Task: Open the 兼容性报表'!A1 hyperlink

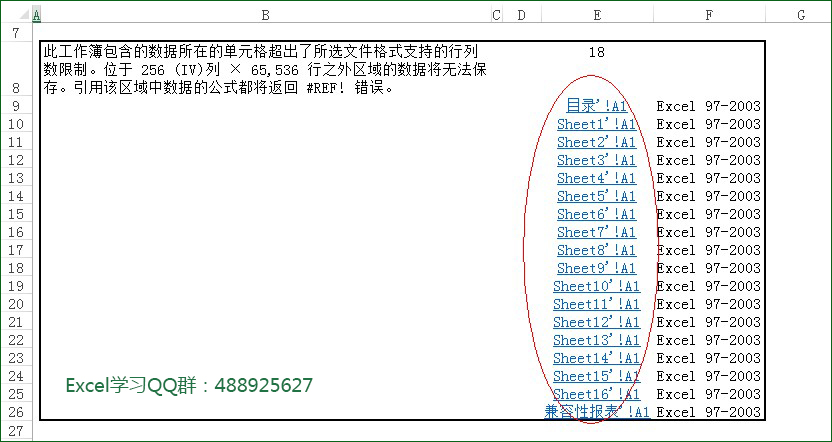Action: click(597, 412)
